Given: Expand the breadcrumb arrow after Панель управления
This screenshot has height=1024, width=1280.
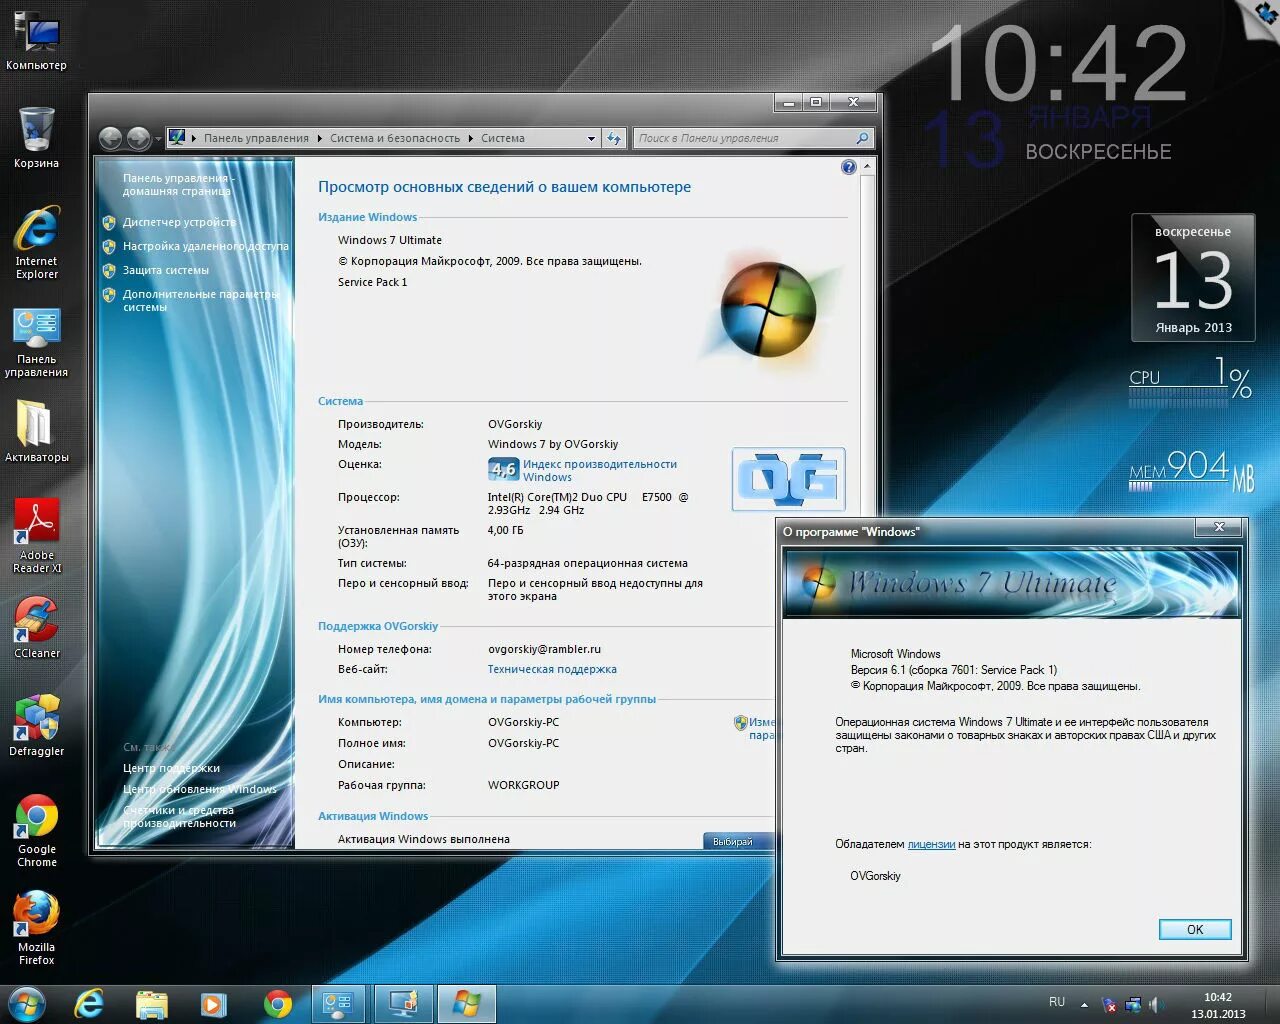Looking at the screenshot, I should click(x=320, y=138).
